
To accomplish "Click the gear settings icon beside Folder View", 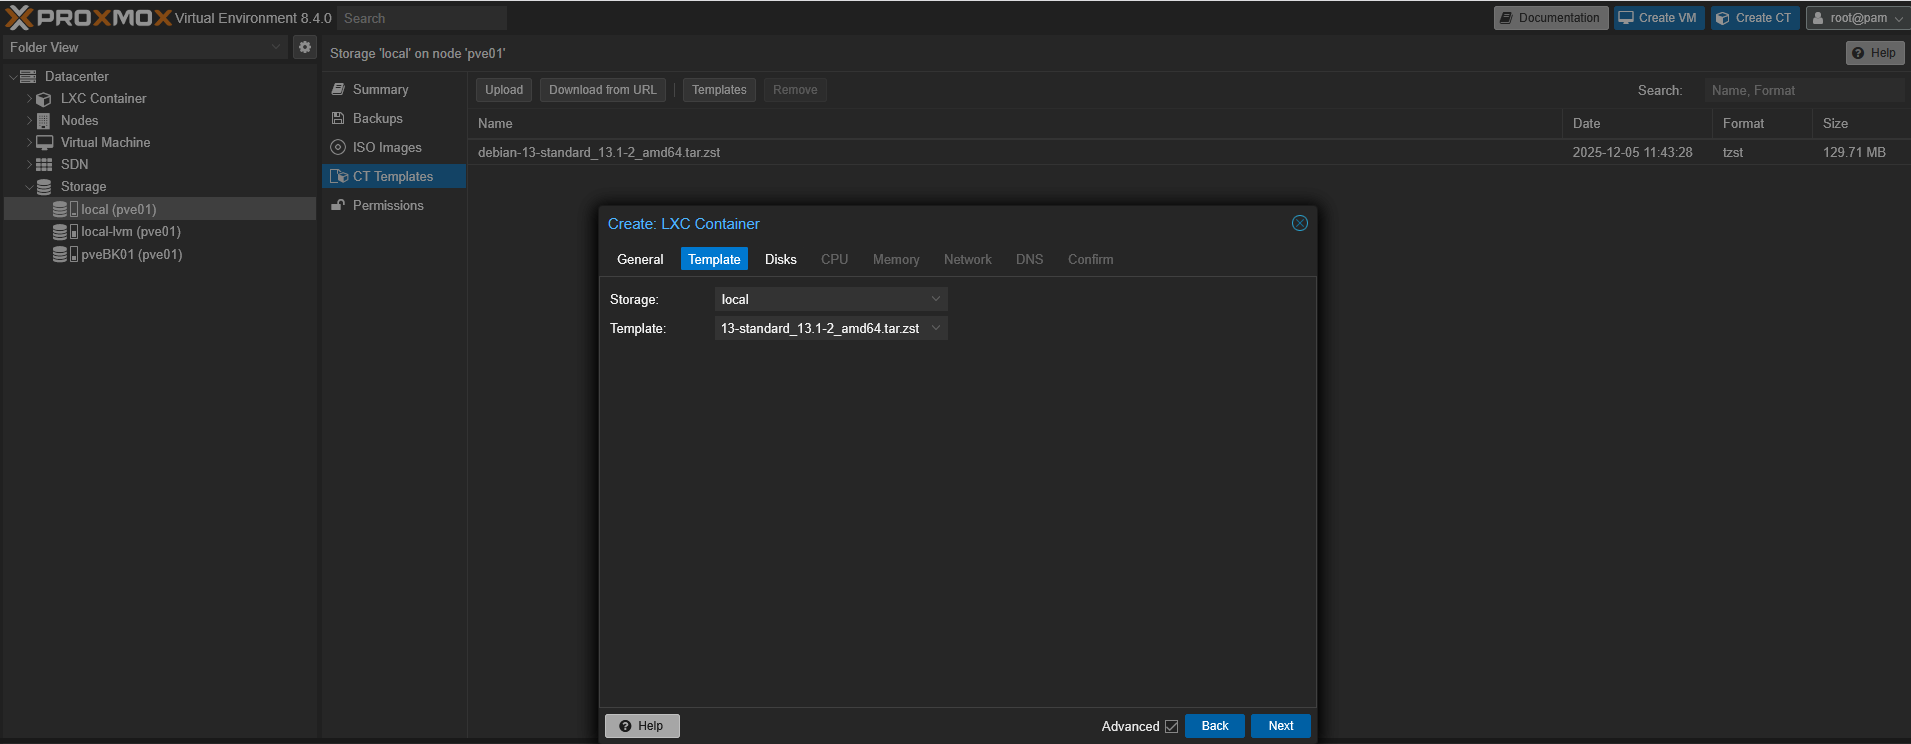I will point(305,47).
